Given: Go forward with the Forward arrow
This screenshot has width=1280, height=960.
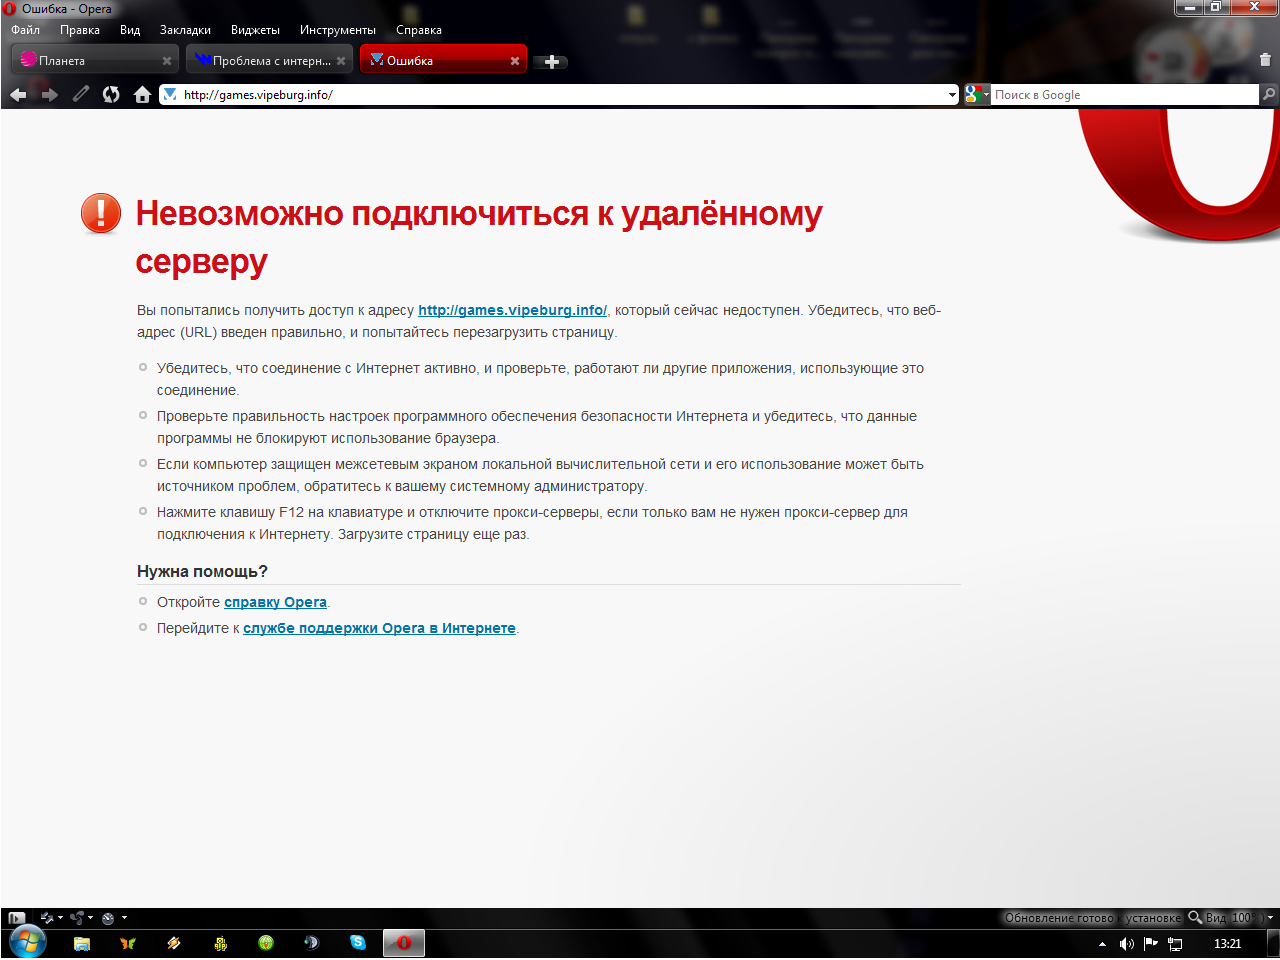Looking at the screenshot, I should click(50, 95).
